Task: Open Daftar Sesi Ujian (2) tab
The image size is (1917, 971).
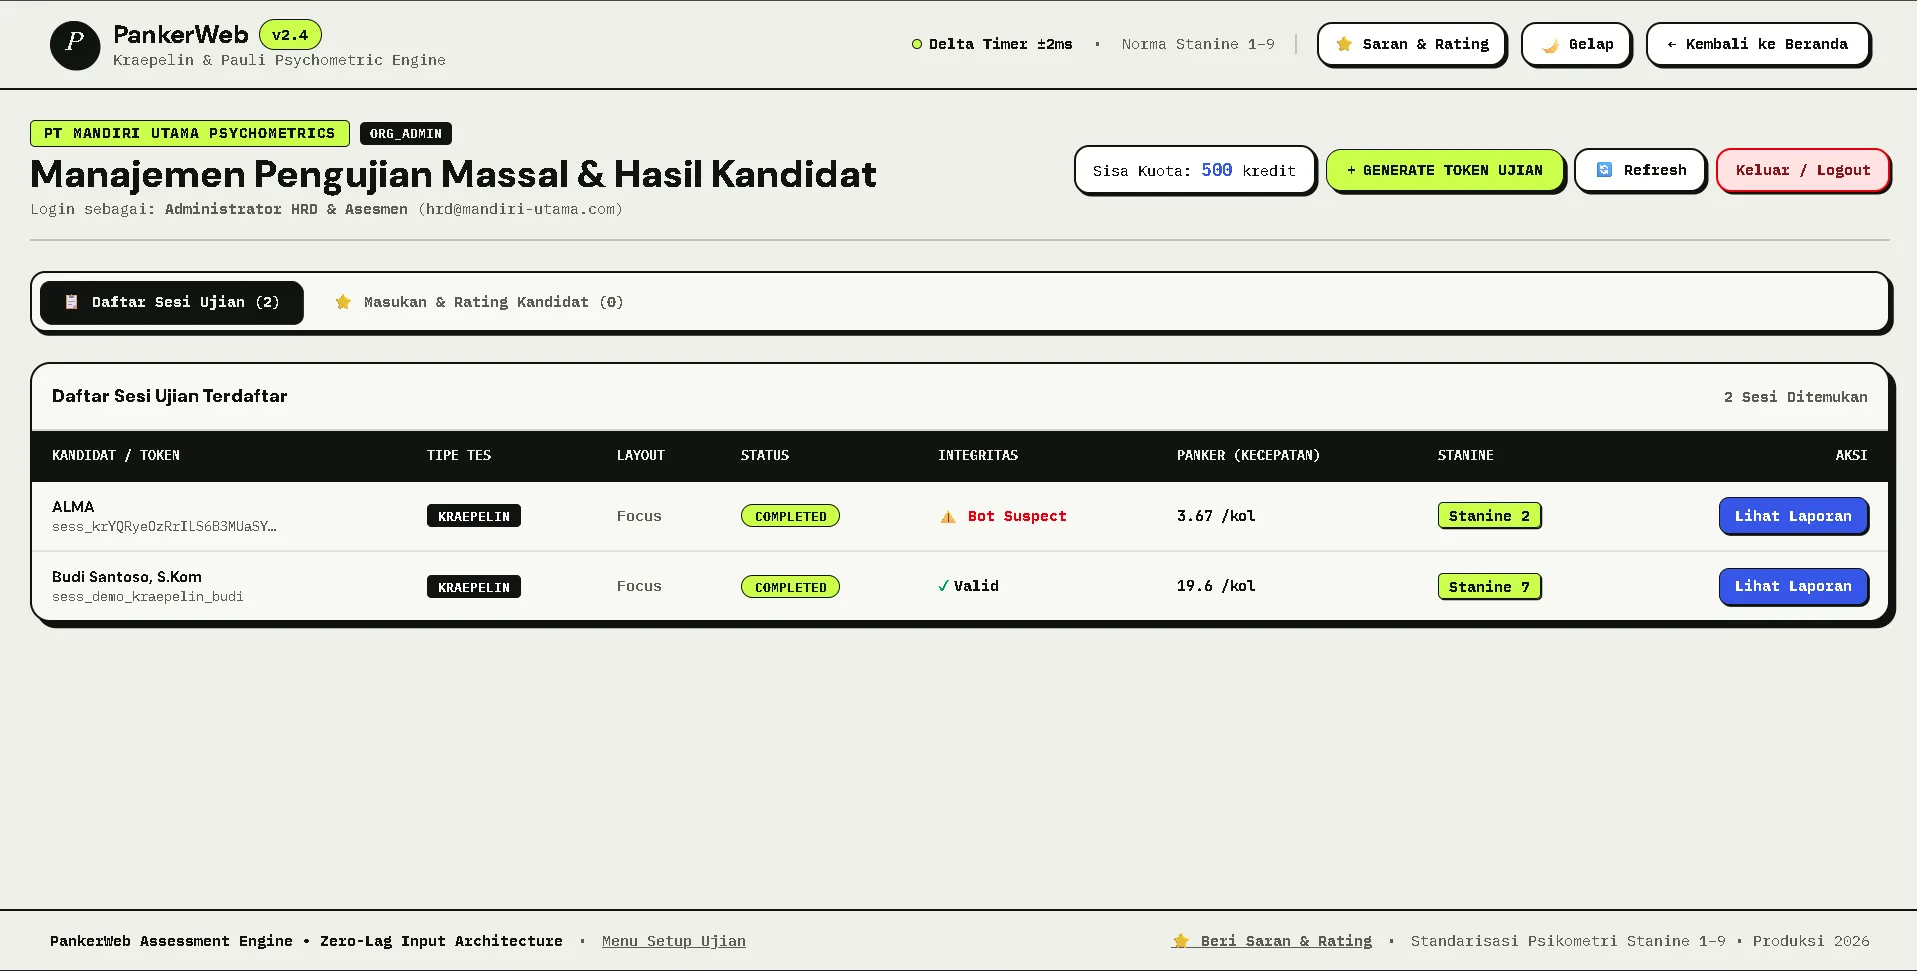Action: click(172, 302)
